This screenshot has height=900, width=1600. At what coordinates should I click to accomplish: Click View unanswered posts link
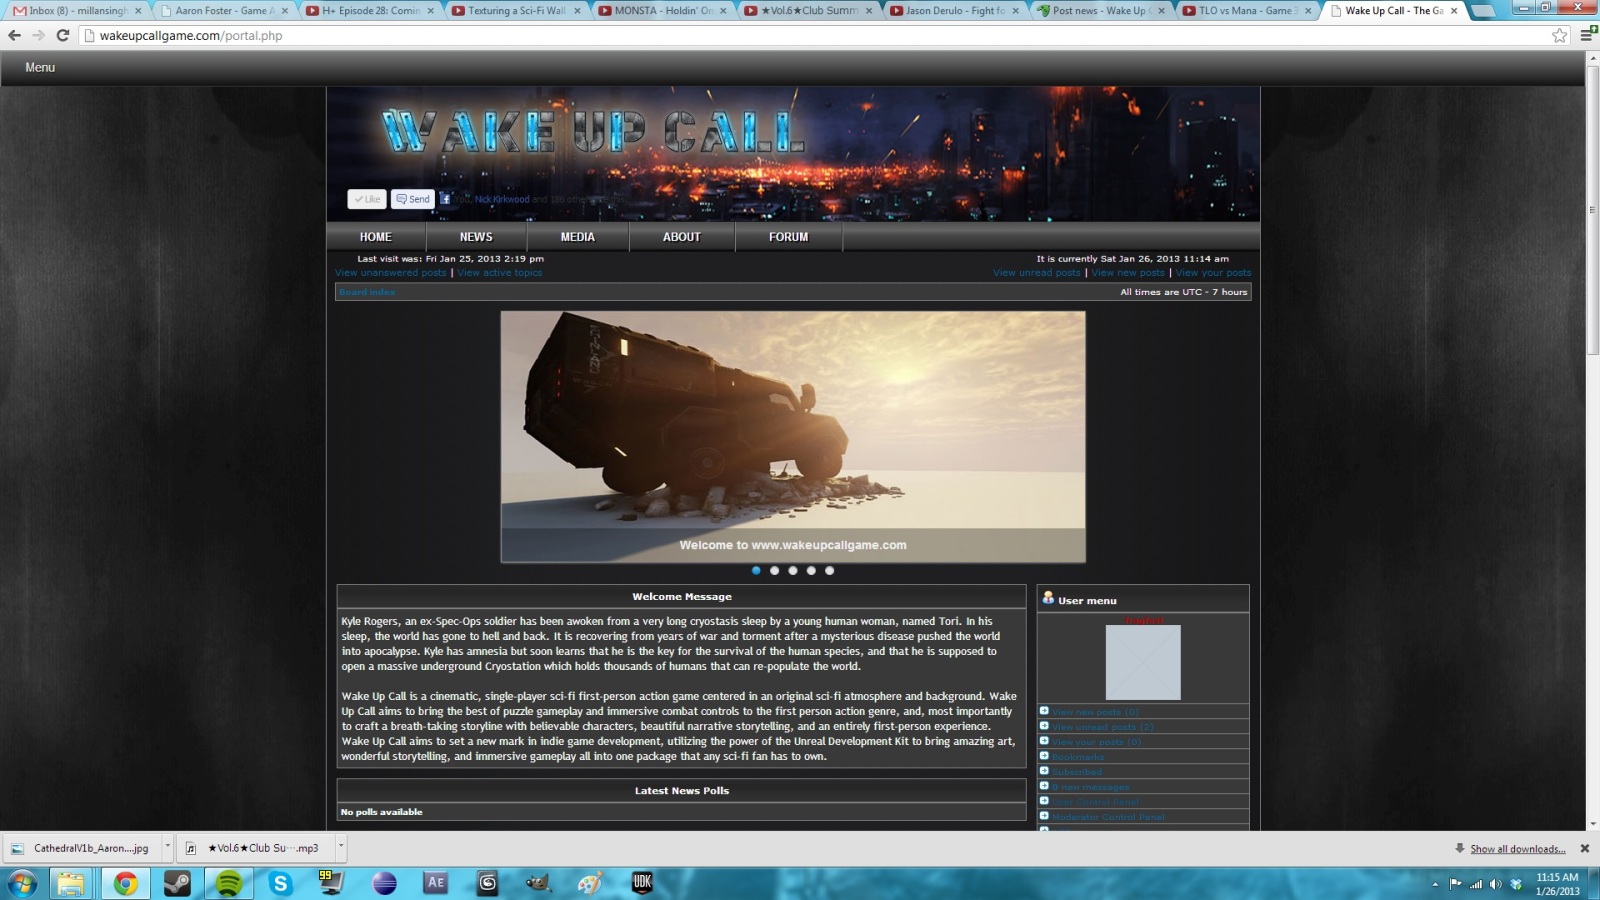391,272
